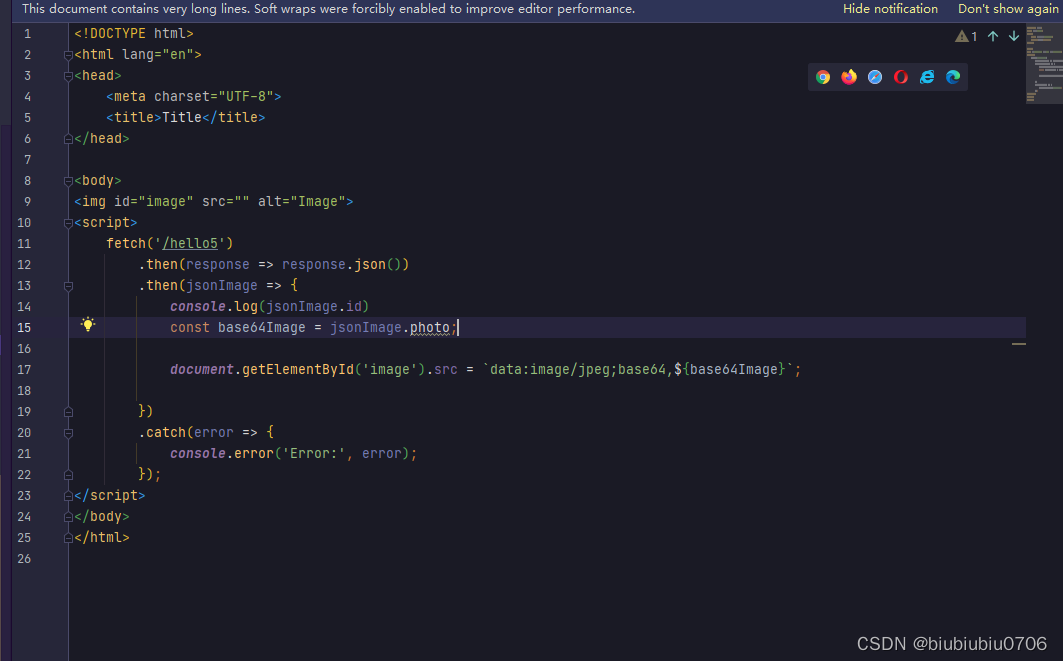The image size is (1063, 661).
Task: Fold at closing head tag marker
Action: click(68, 139)
